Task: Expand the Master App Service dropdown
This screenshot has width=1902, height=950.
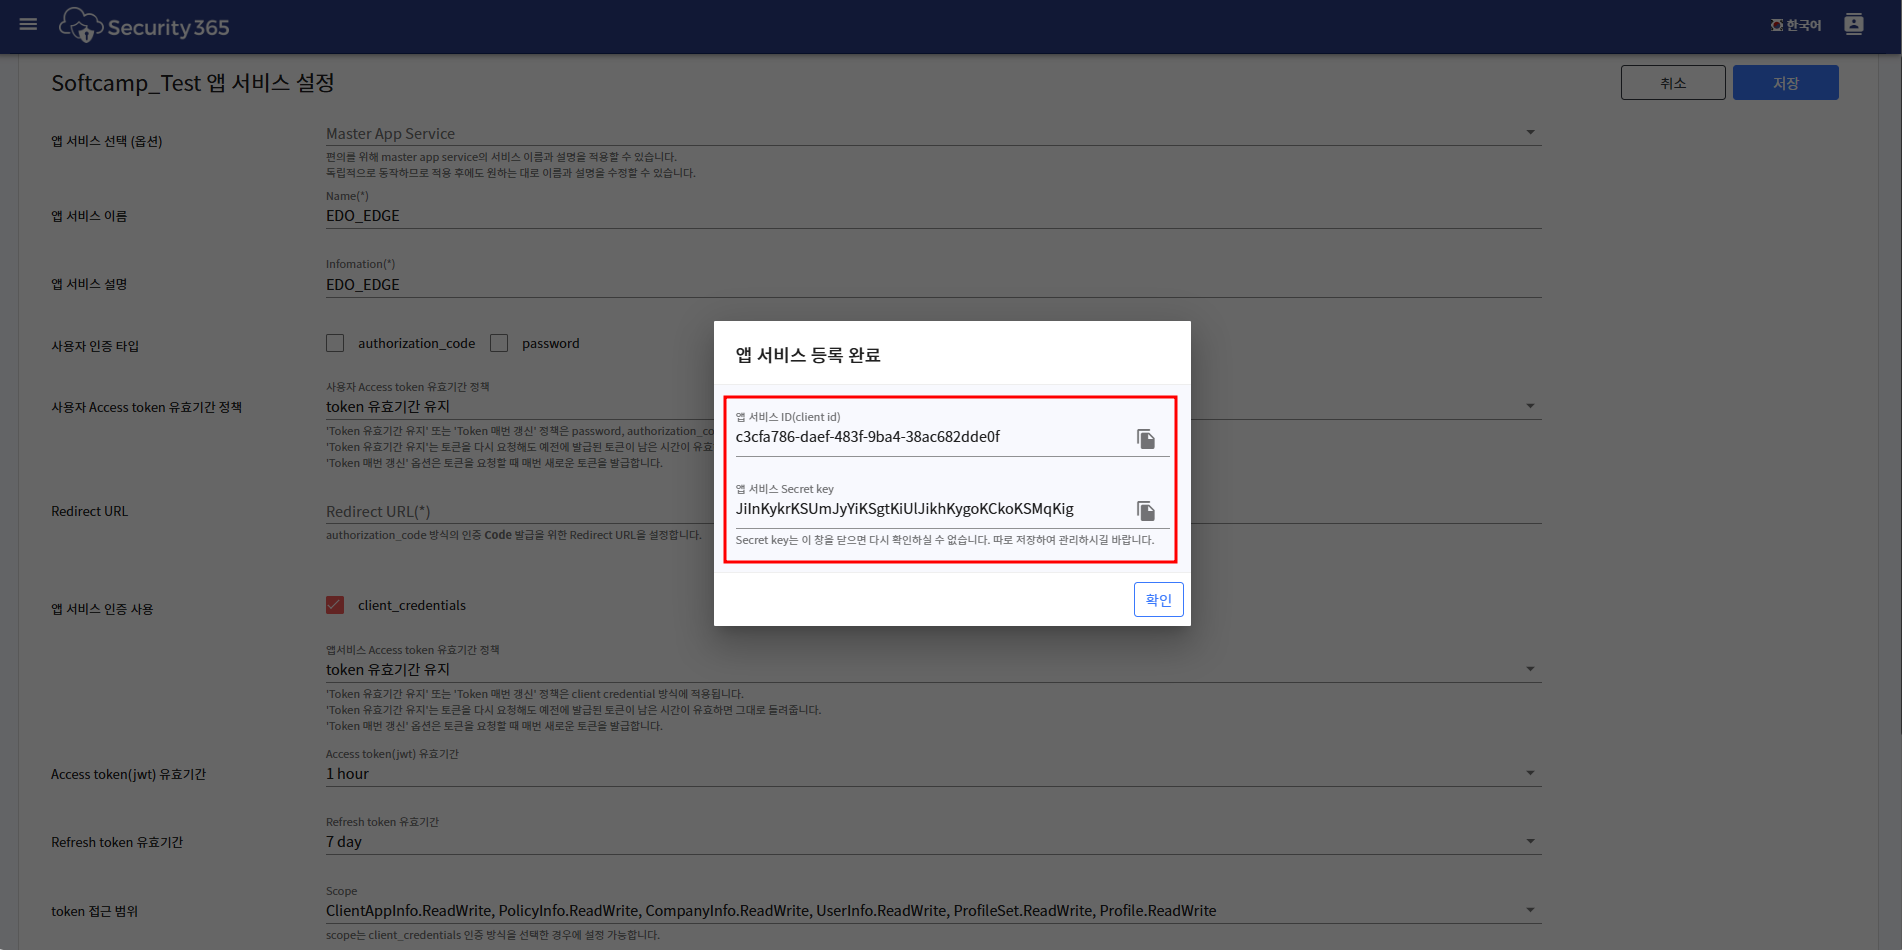Action: pyautogui.click(x=1529, y=133)
